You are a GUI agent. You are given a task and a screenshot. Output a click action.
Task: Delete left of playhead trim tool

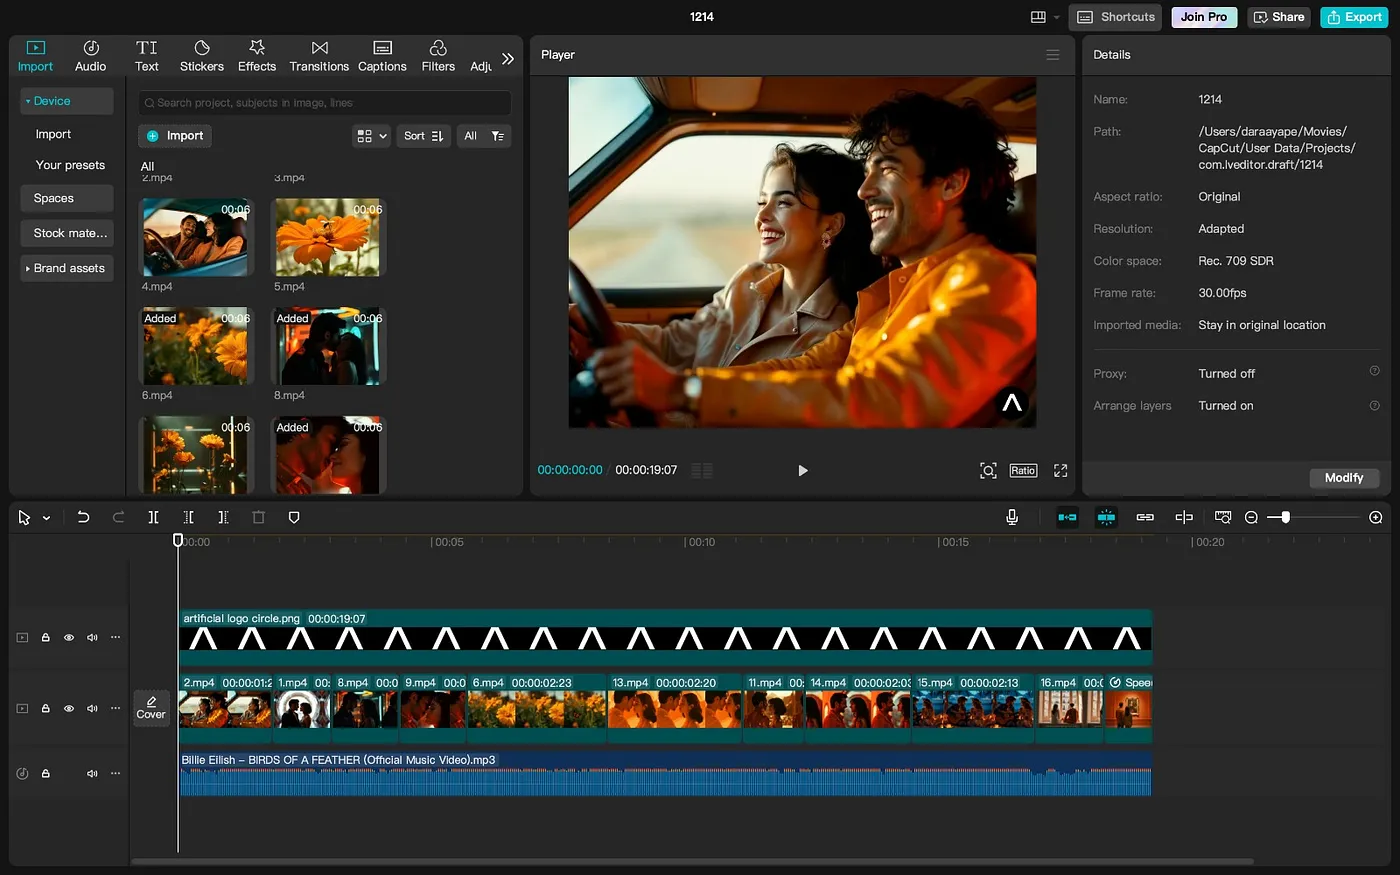point(188,517)
